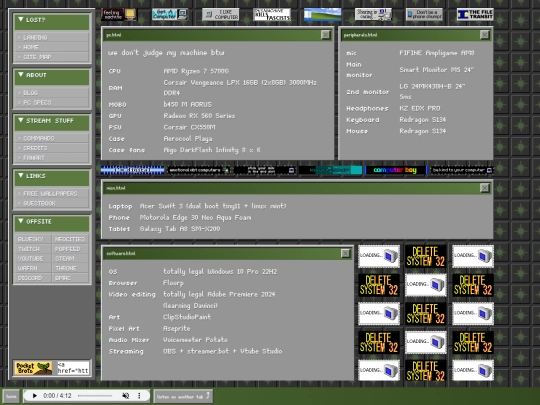Close the misc.html window
Screen dimensions: 540x405
point(485,188)
